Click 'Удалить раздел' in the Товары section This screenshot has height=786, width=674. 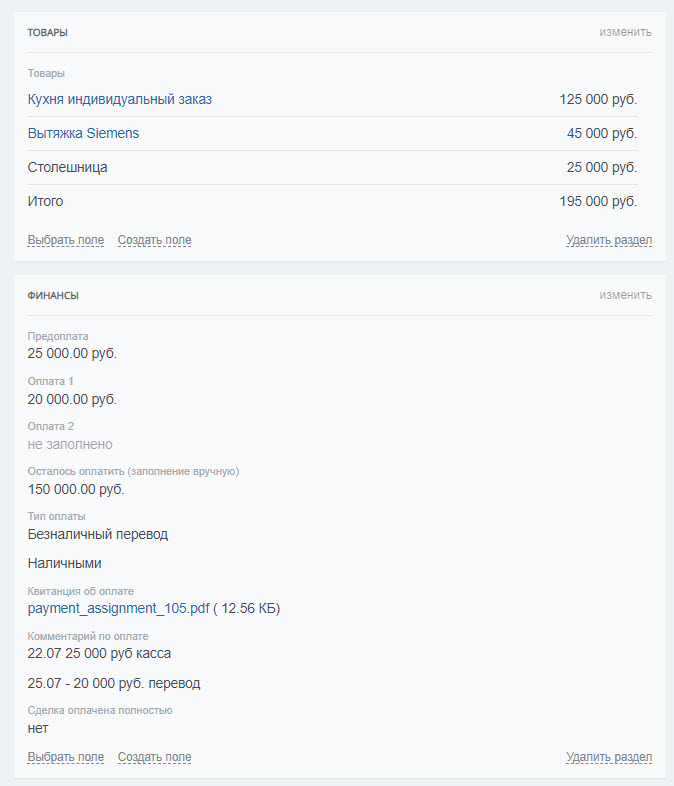click(x=609, y=240)
